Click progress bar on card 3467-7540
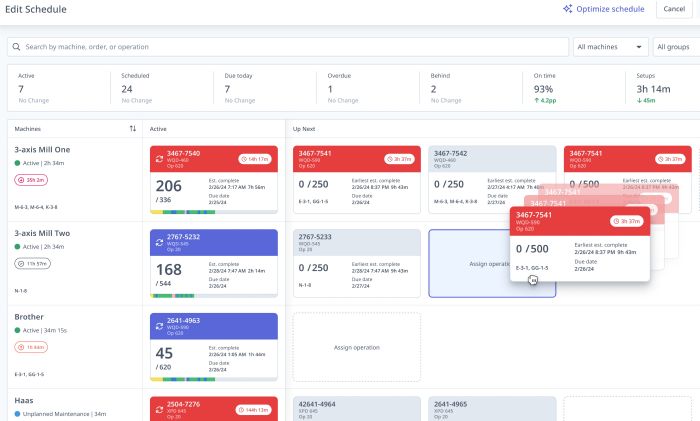Image resolution: width=700 pixels, height=421 pixels. (x=214, y=212)
